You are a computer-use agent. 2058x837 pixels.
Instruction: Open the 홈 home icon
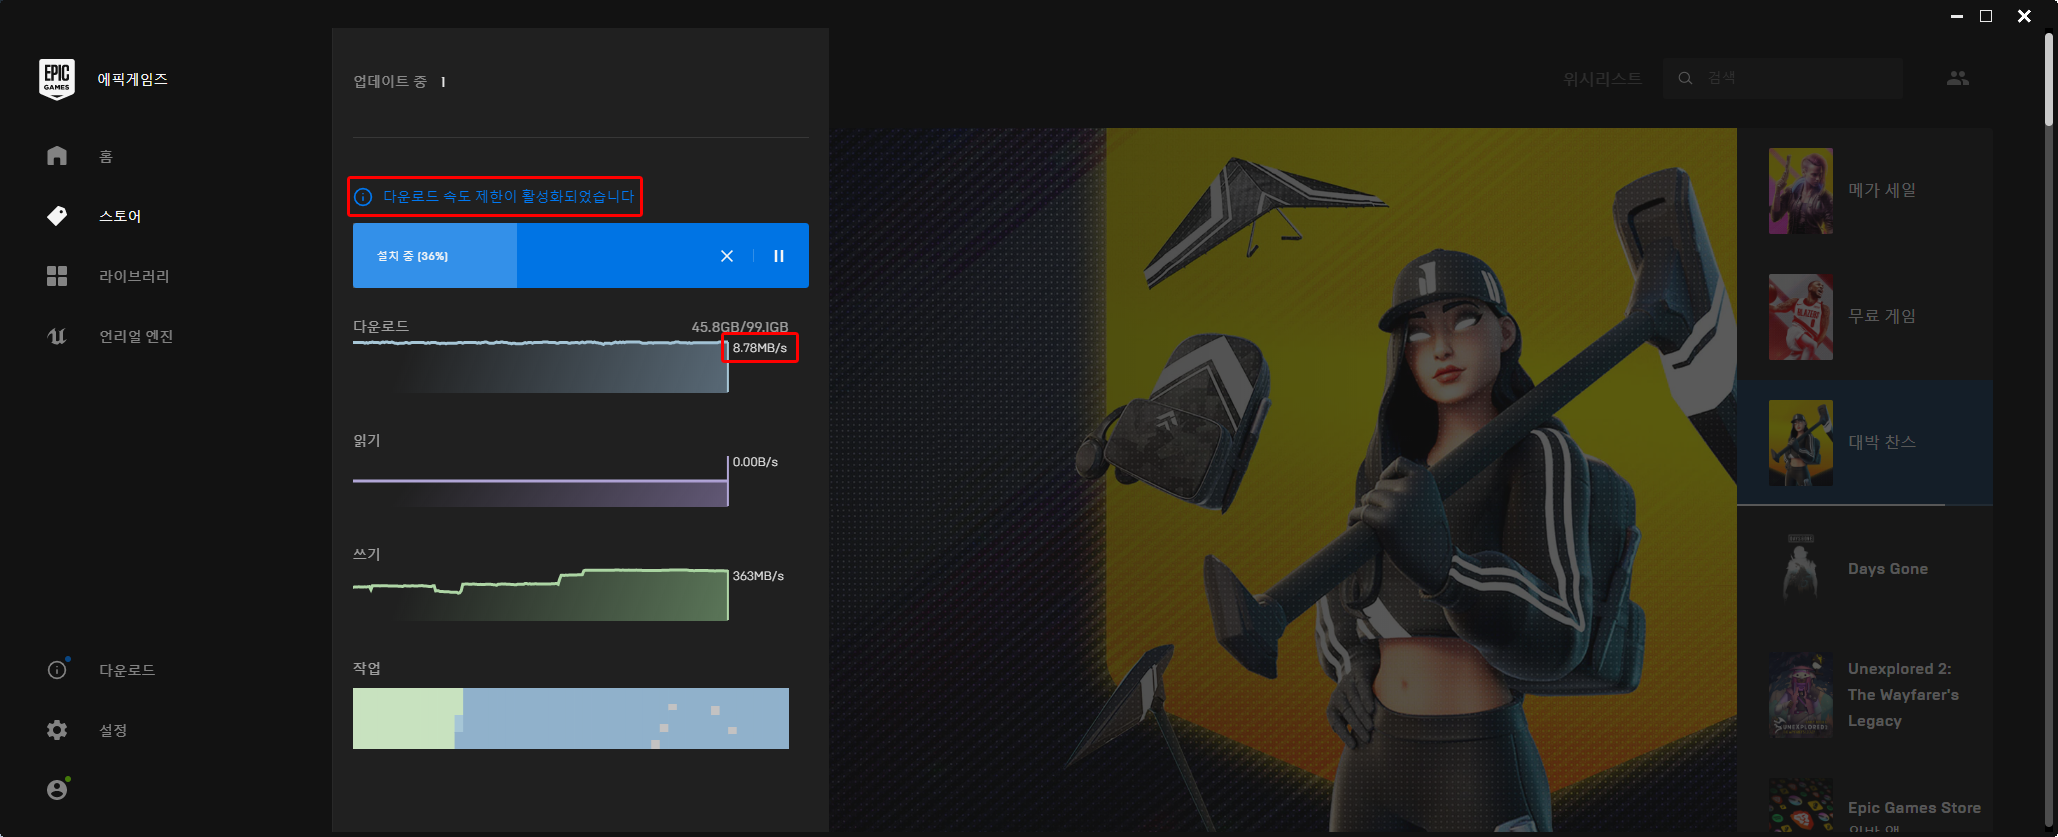pyautogui.click(x=57, y=156)
